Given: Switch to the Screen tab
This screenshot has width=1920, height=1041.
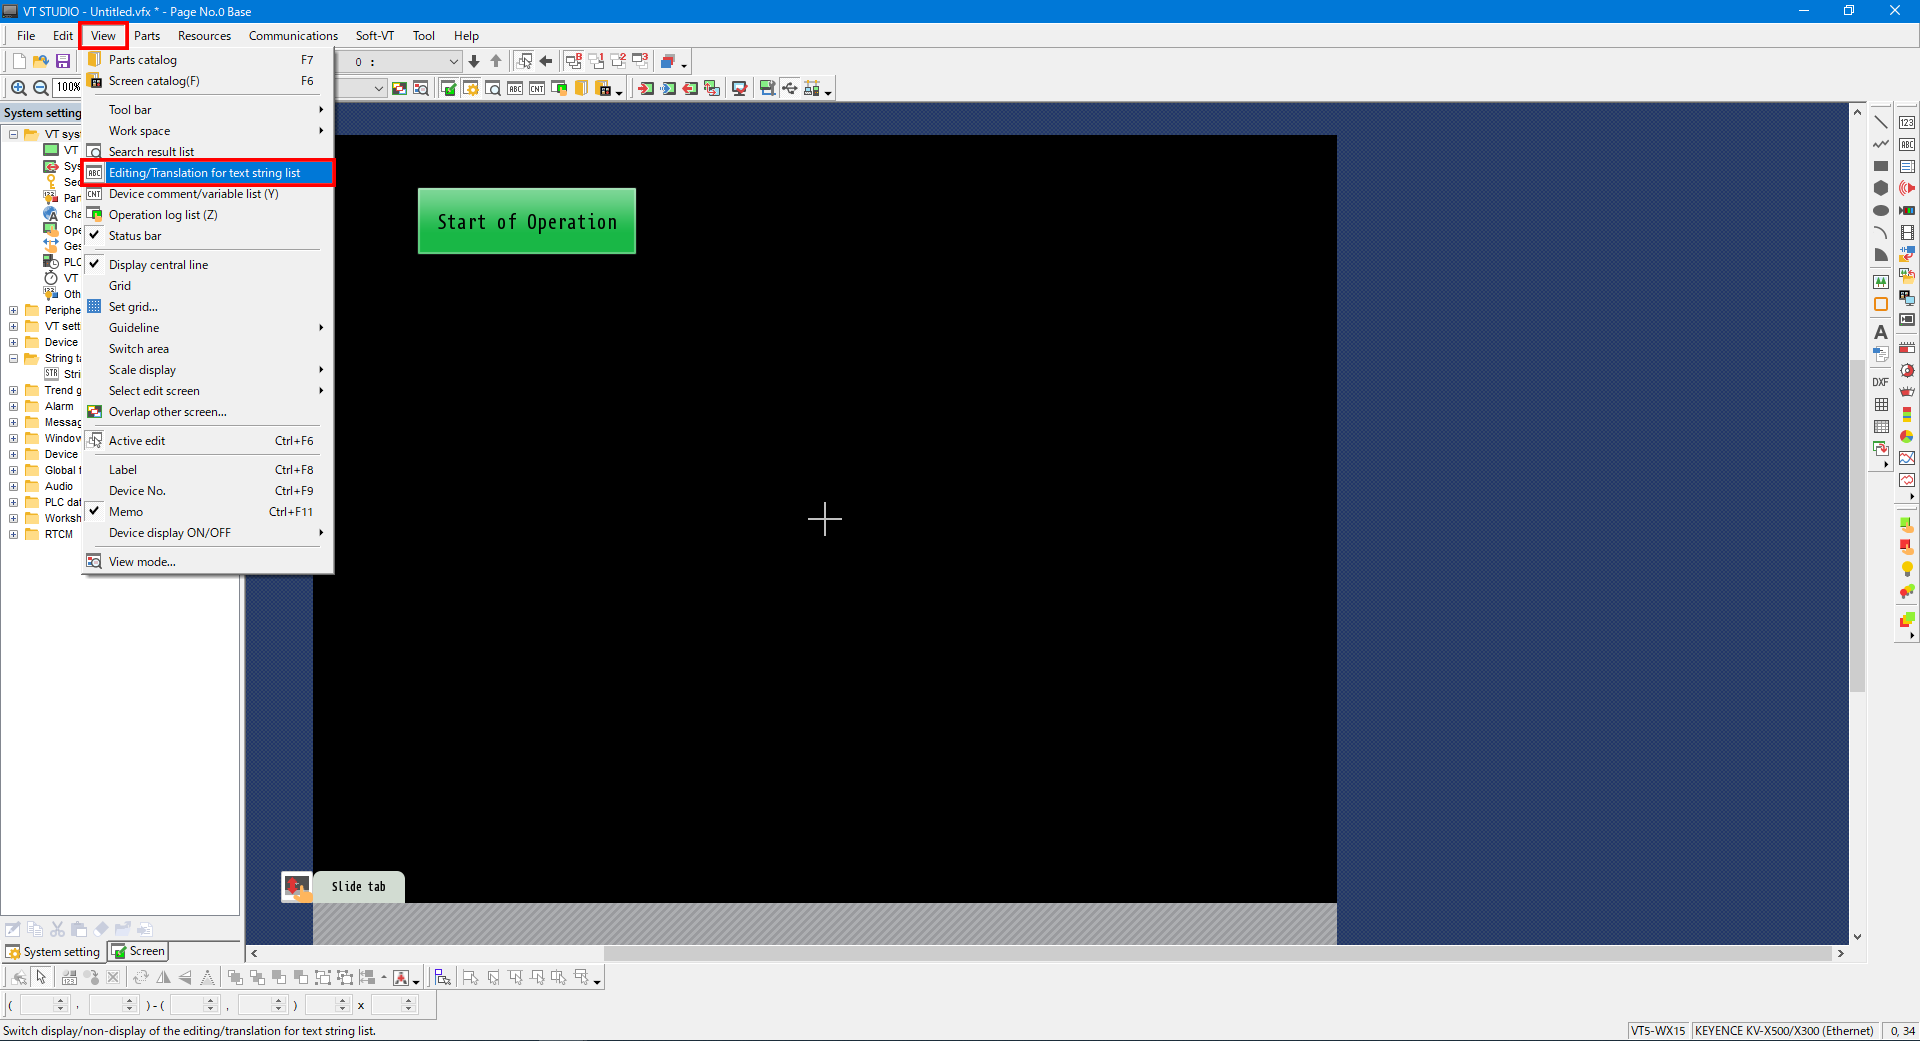Looking at the screenshot, I should (139, 952).
